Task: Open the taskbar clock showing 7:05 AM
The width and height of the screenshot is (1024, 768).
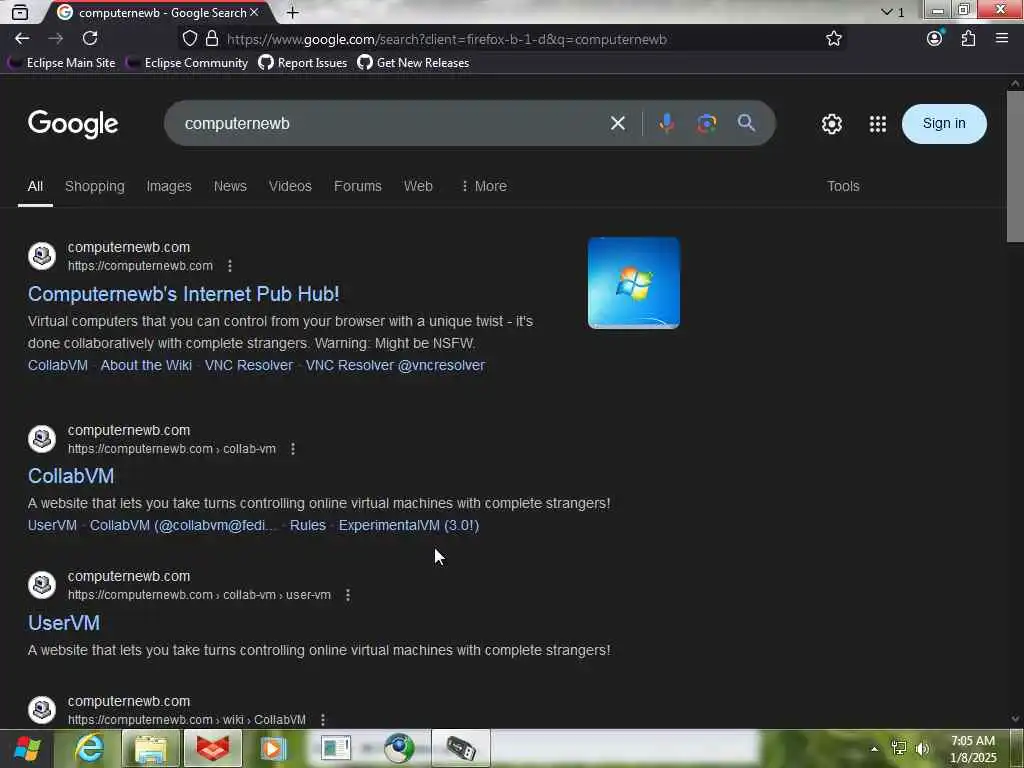Action: click(972, 749)
